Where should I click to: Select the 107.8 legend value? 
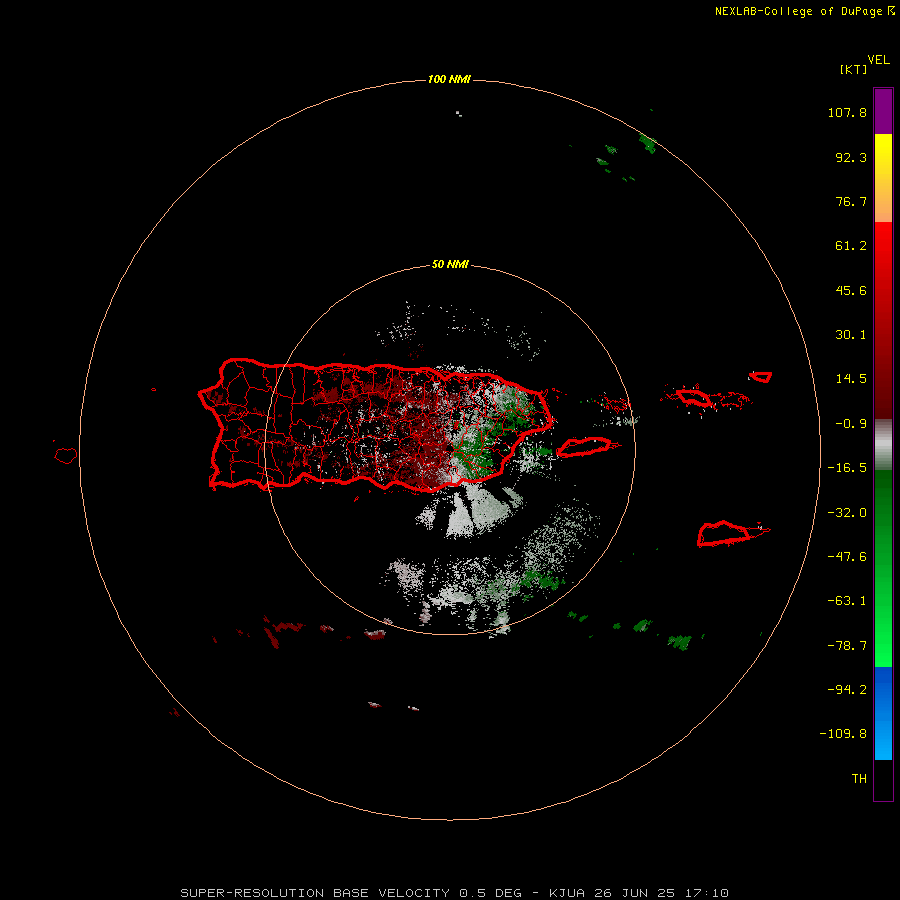[x=847, y=112]
